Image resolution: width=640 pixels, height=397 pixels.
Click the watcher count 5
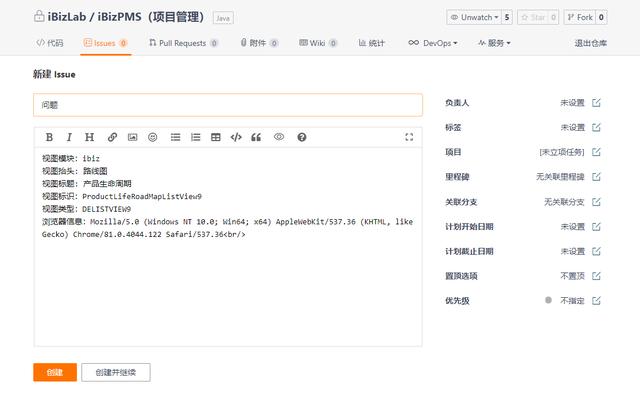(x=507, y=17)
